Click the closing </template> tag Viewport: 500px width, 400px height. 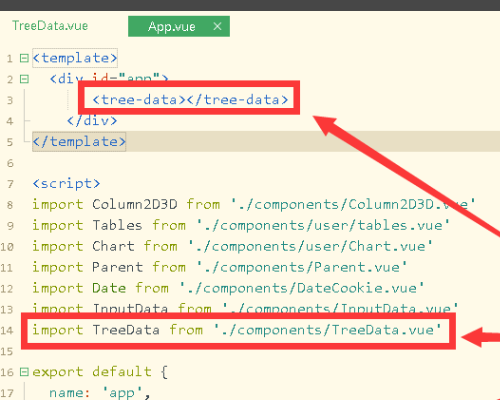click(79, 142)
